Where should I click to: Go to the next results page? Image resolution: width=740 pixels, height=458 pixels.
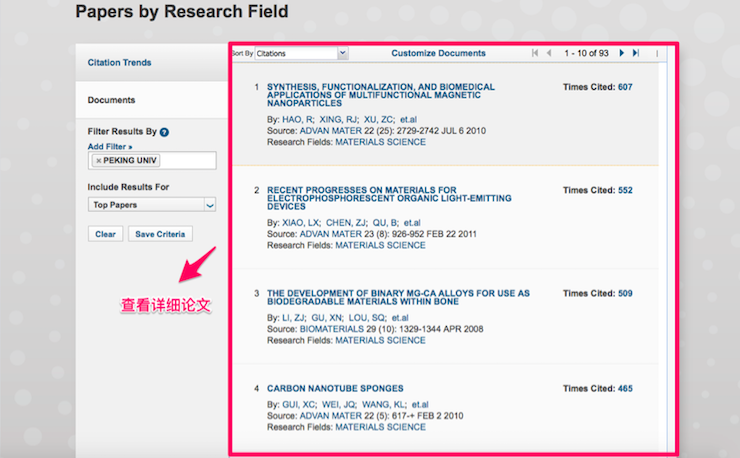[x=622, y=53]
